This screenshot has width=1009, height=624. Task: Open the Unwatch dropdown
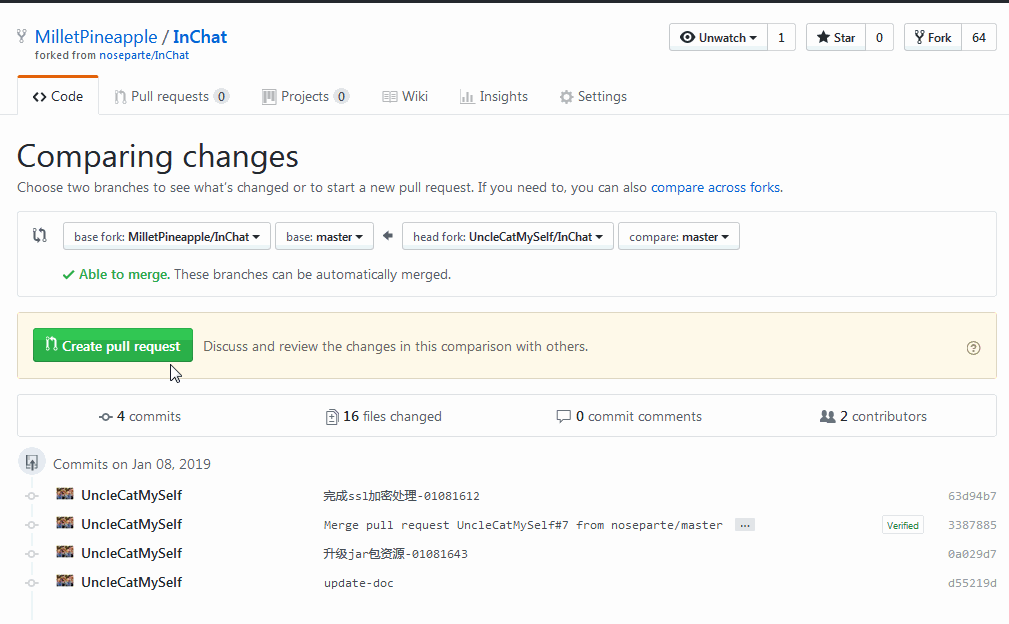[x=718, y=38]
